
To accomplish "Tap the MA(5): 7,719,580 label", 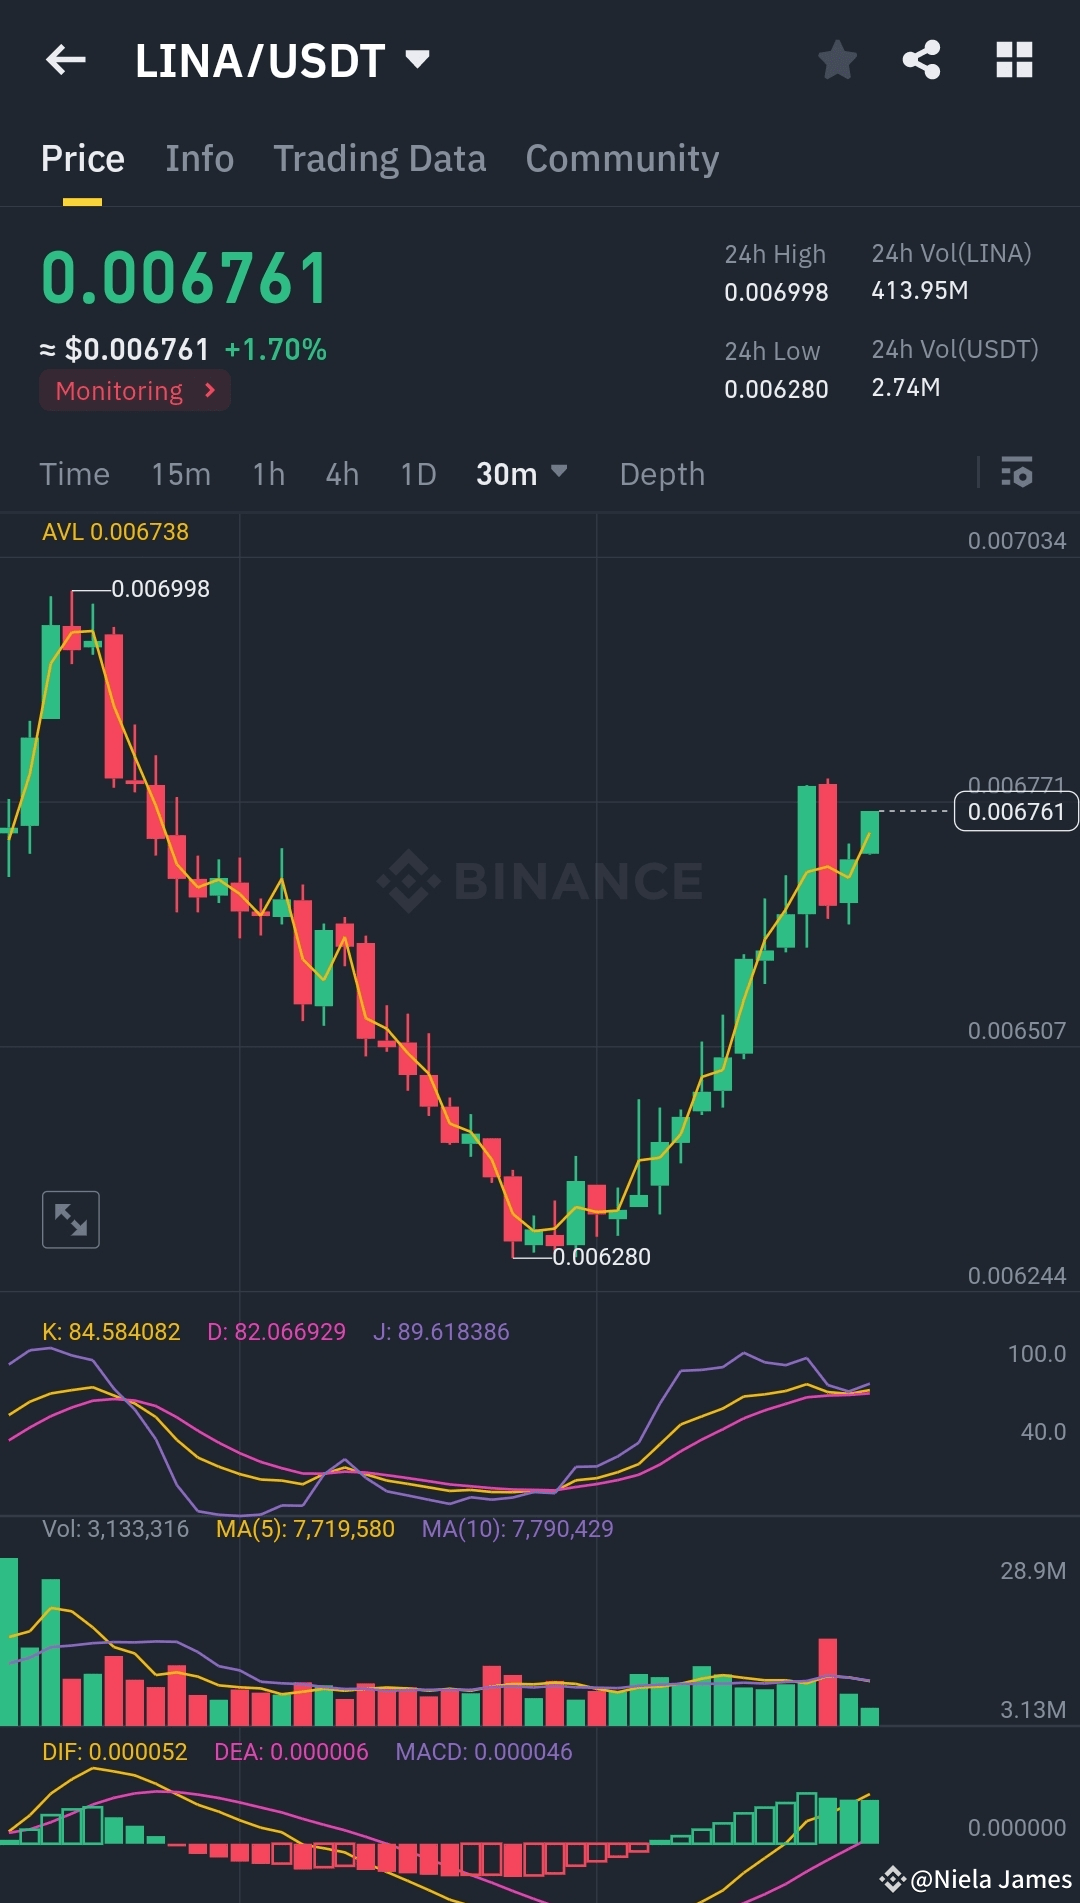I will point(305,1529).
